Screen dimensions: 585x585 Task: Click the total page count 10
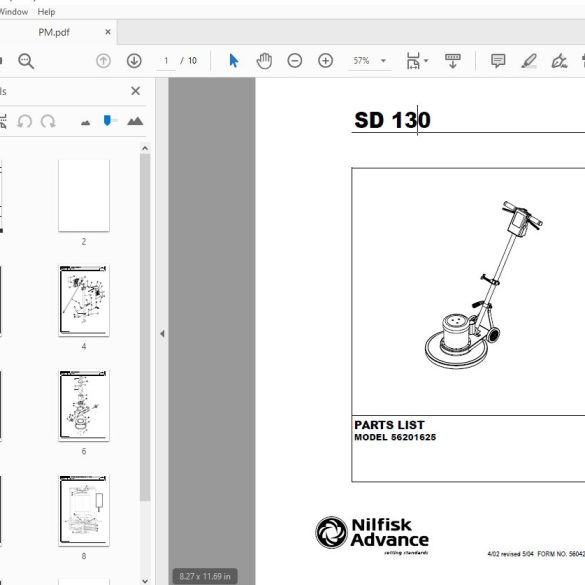[192, 61]
